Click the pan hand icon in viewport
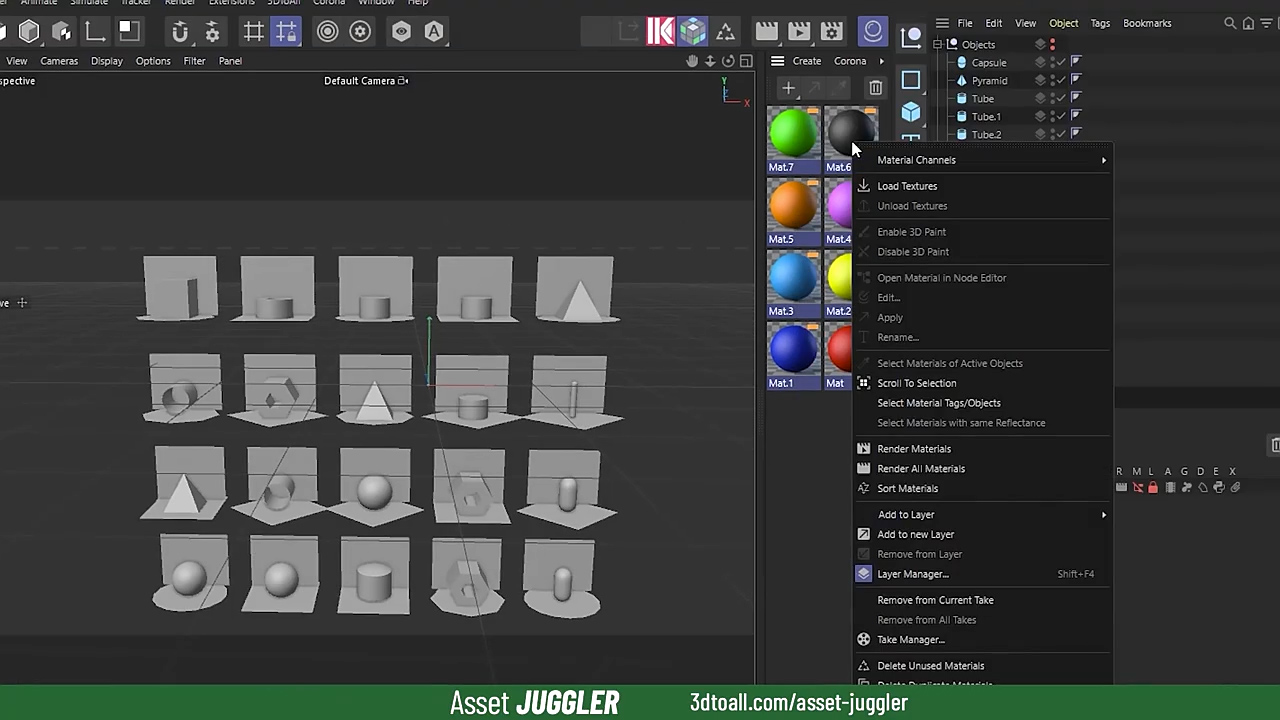The image size is (1280, 720). [x=692, y=61]
